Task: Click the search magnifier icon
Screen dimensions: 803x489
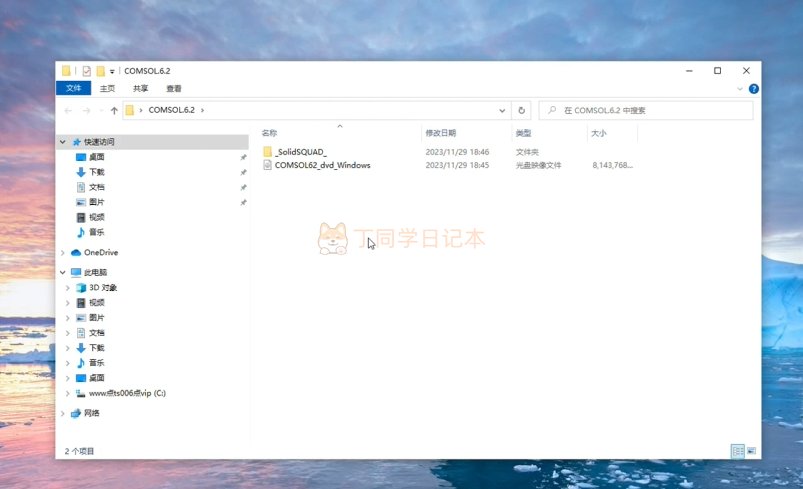Action: coord(552,110)
